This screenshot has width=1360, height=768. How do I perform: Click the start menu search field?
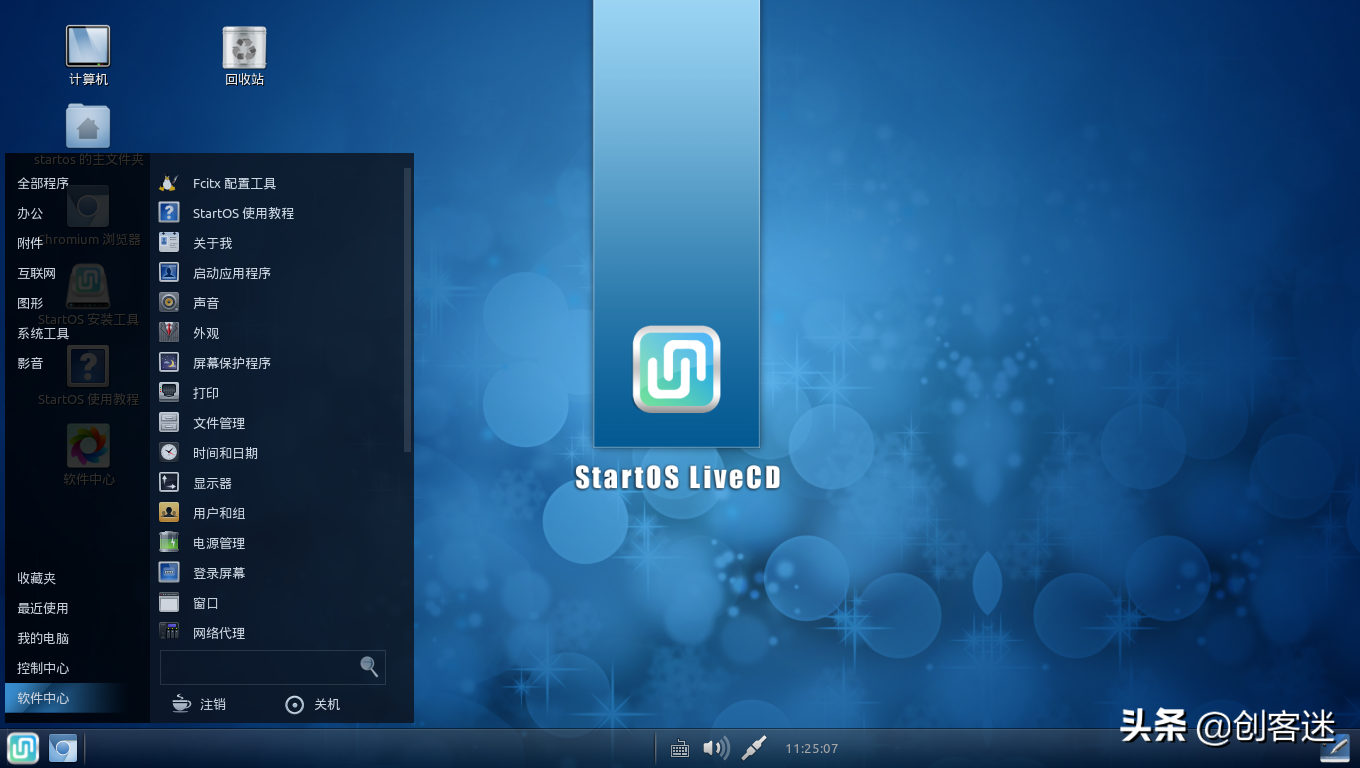click(x=273, y=667)
